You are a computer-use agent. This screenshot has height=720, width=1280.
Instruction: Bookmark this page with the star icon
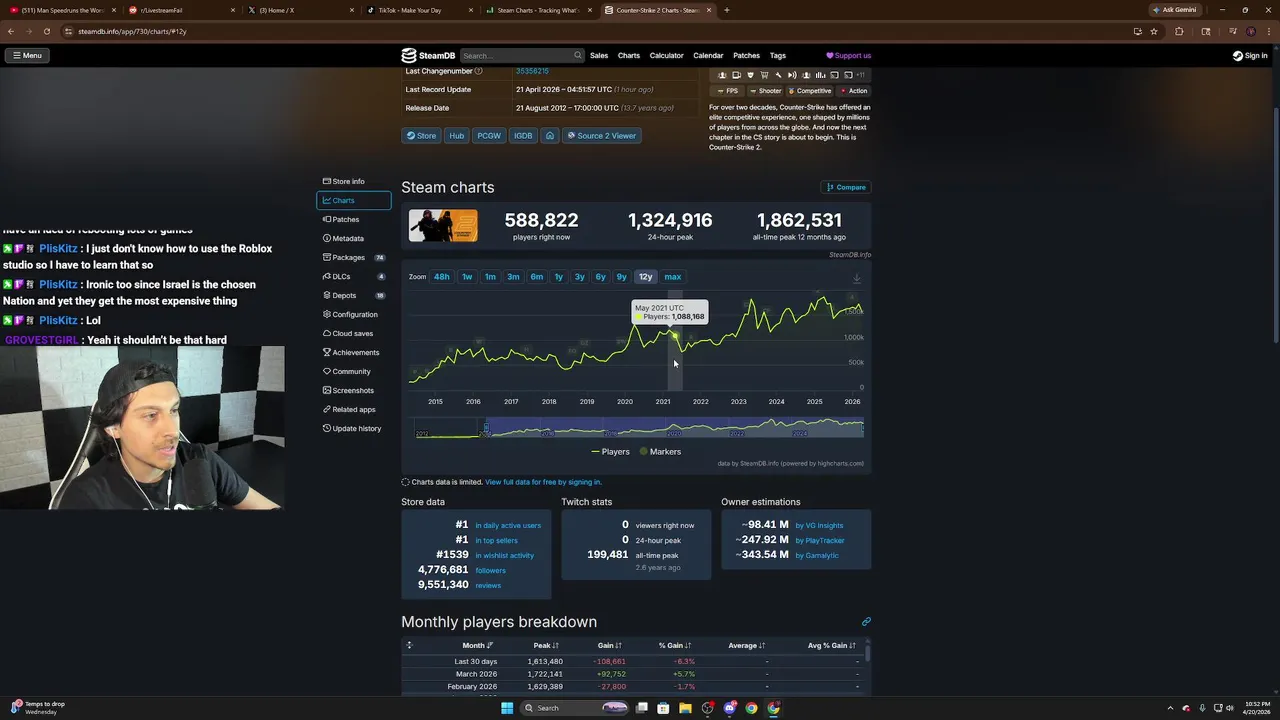point(1154,31)
